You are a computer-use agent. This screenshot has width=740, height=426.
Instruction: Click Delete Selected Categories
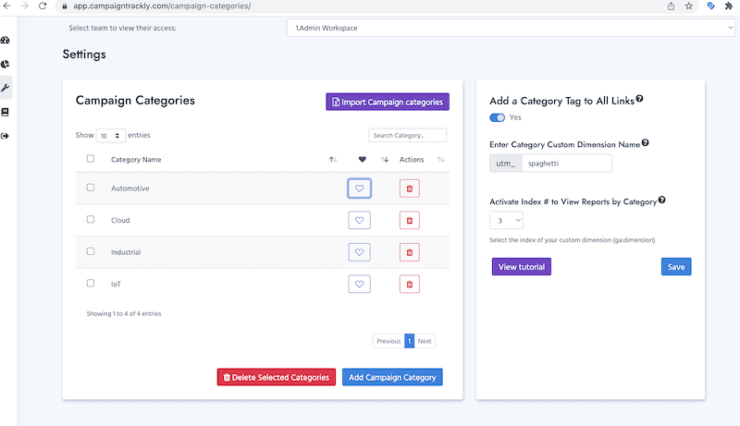click(x=276, y=377)
